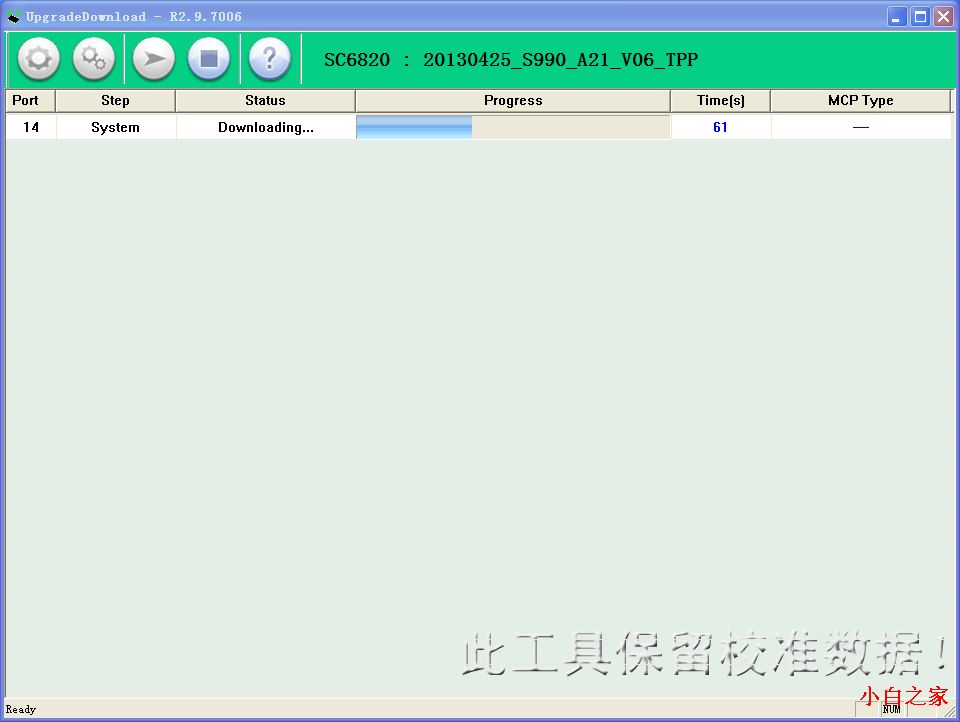The width and height of the screenshot is (960, 722).
Task: Open Load Packet gear icon
Action: [39, 59]
